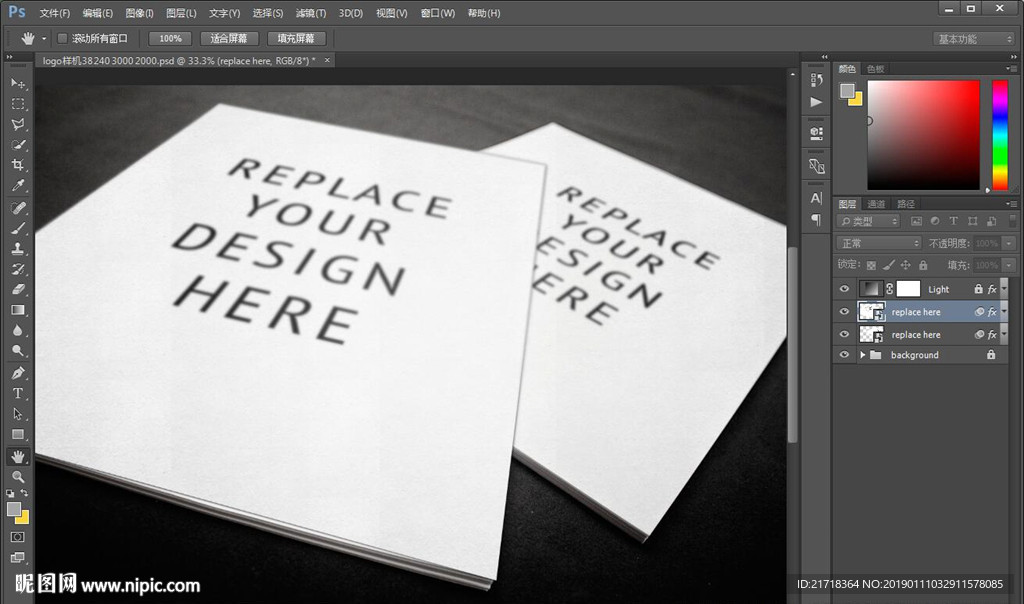Expand the background layer group

point(862,355)
